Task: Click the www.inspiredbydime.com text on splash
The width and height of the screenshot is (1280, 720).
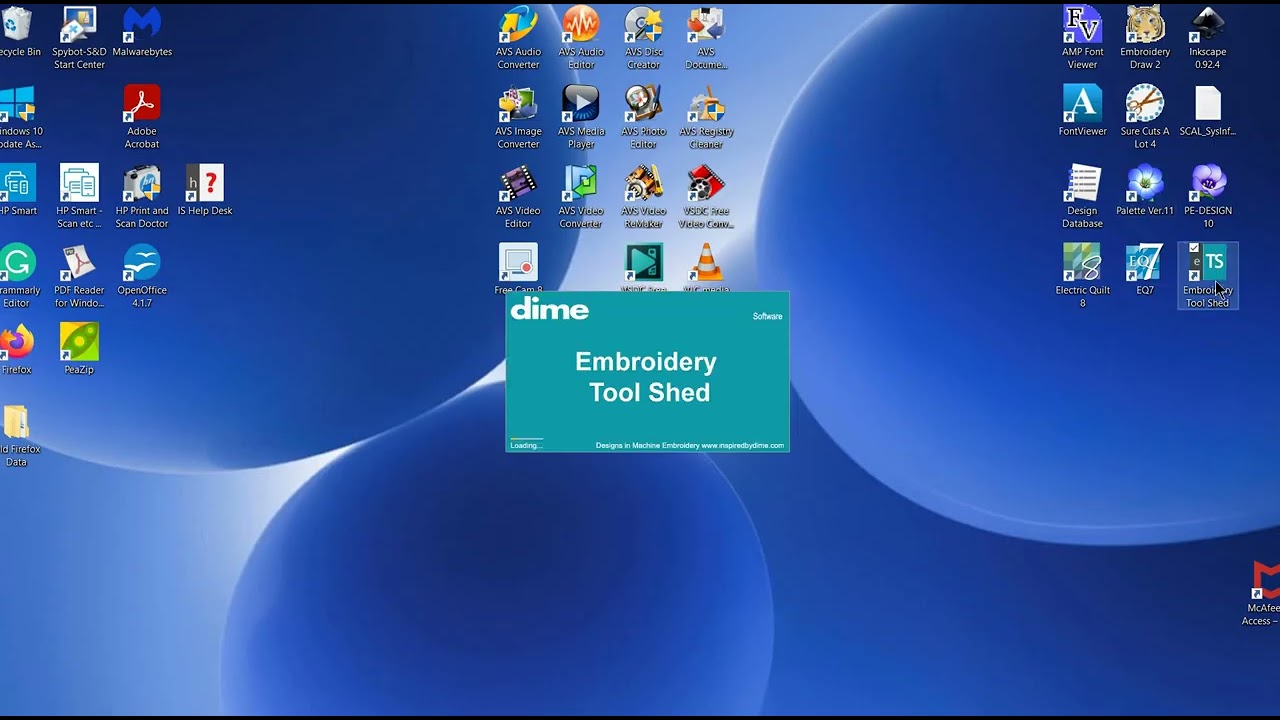Action: 743,446
